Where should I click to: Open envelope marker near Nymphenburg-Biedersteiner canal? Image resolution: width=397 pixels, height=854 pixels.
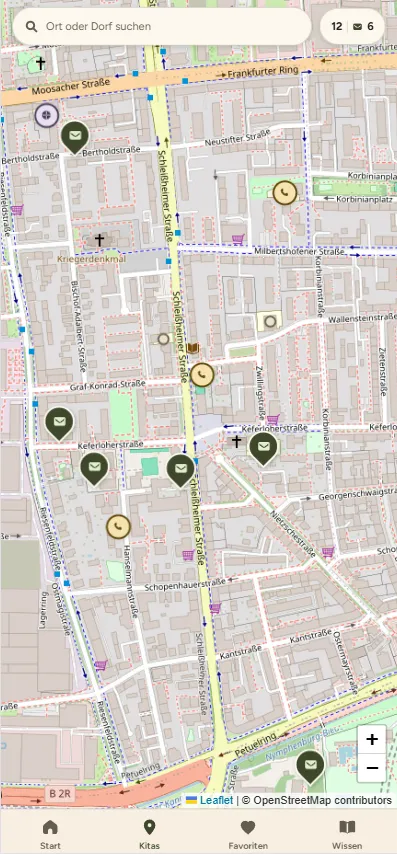(x=310, y=766)
